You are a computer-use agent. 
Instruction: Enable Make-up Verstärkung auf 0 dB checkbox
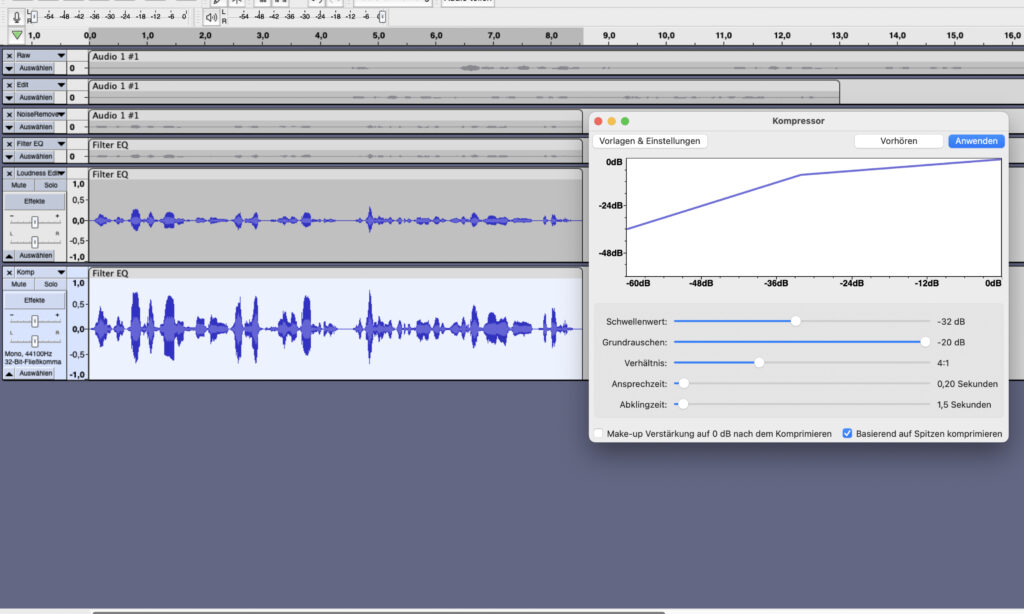(598, 434)
